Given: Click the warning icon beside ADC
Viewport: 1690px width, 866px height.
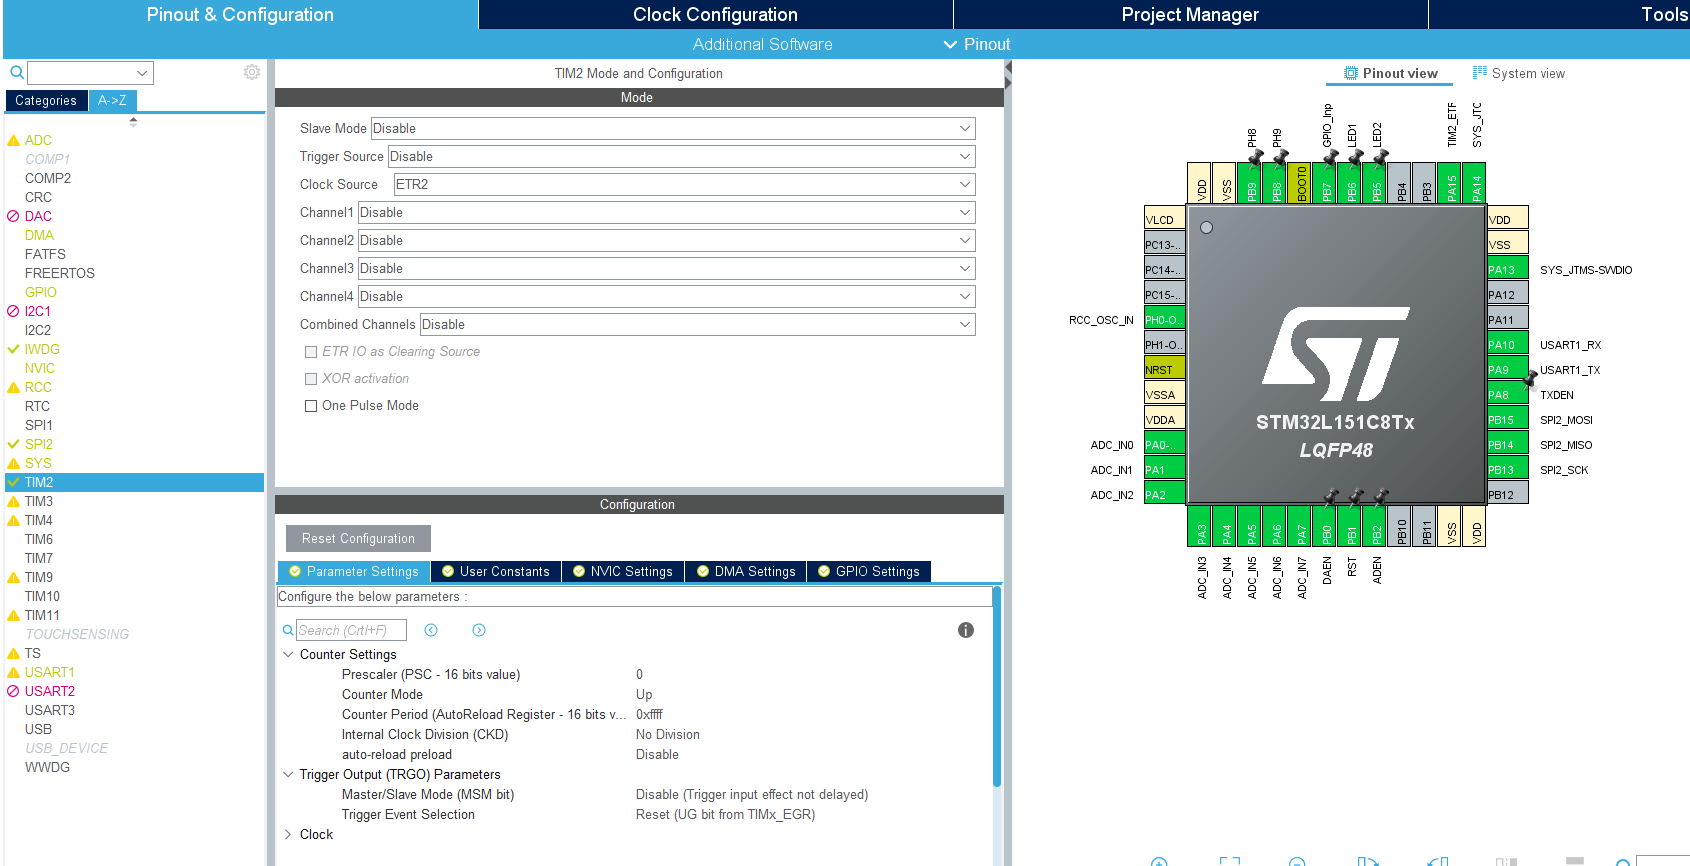Looking at the screenshot, I should point(13,141).
